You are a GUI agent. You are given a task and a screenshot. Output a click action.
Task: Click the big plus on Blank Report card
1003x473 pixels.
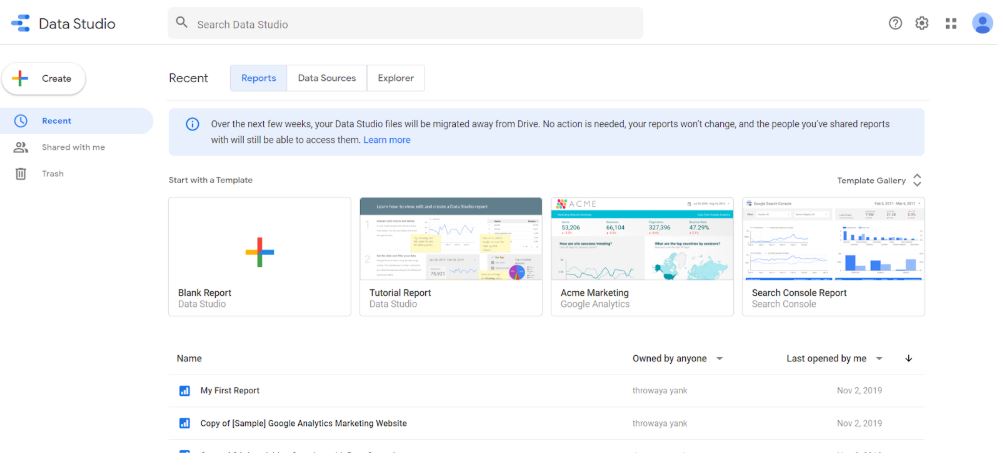(x=260, y=252)
